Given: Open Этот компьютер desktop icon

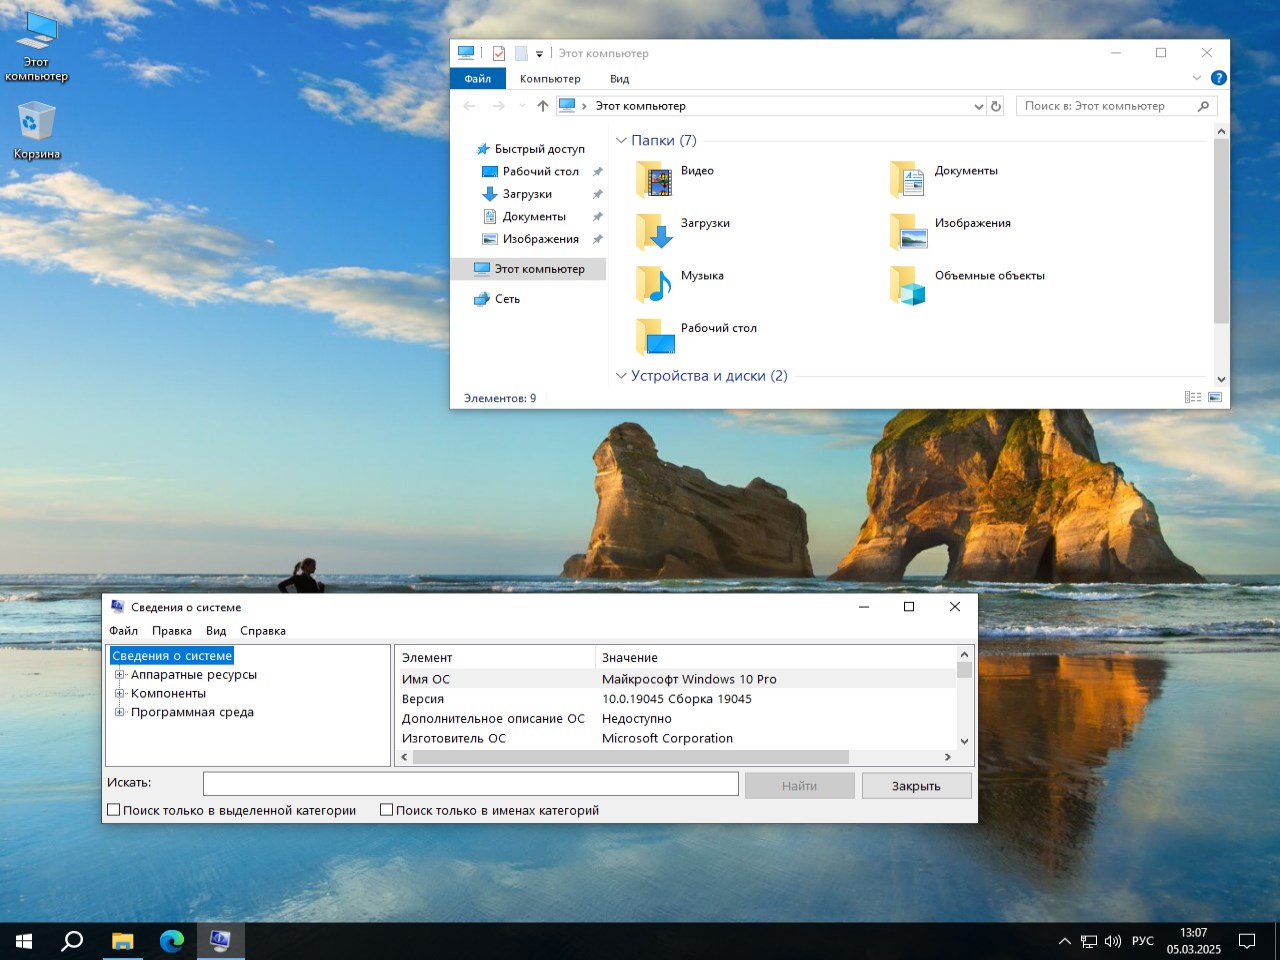Looking at the screenshot, I should 37,46.
